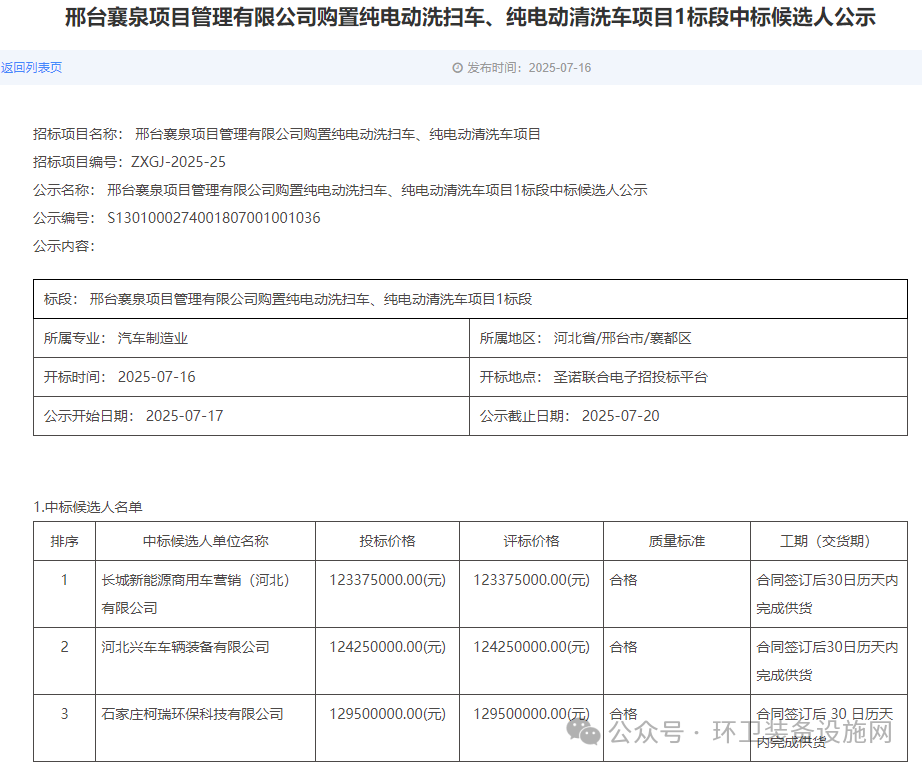The width and height of the screenshot is (922, 769).
Task: Click the 所属专业 汽车制造业 cell
Action: point(252,338)
